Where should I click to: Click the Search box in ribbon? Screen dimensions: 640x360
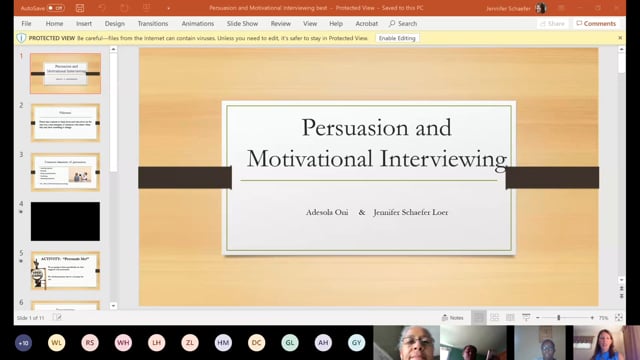[403, 24]
